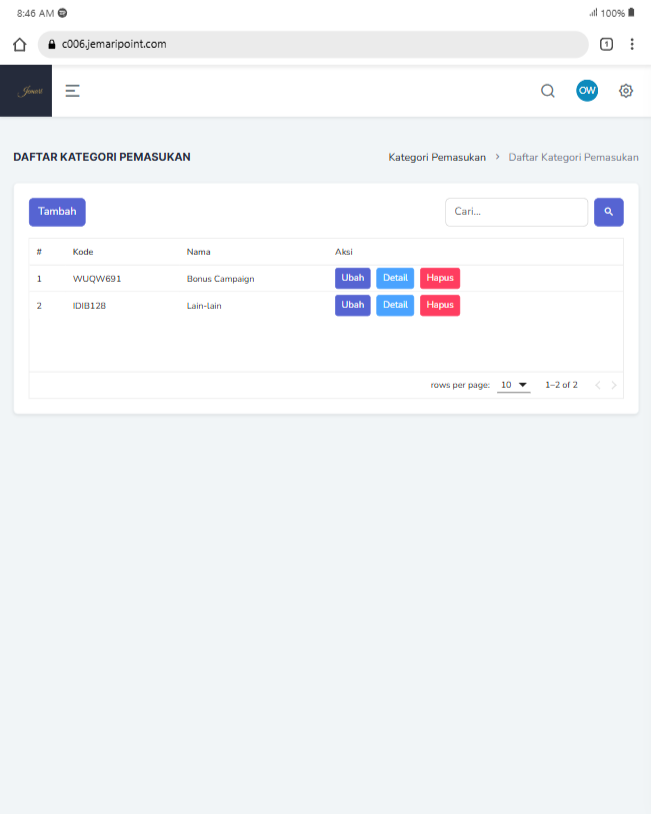Delete Lain-lain using Hapus button
The image size is (651, 814).
440,305
